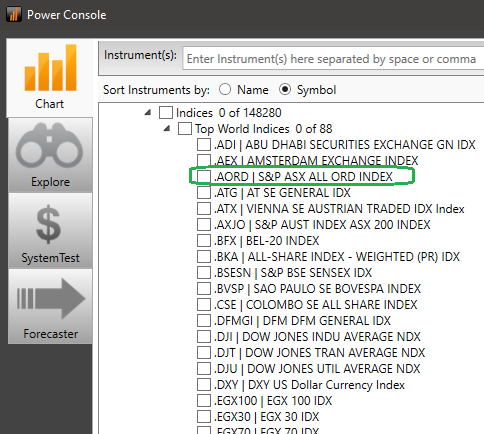This screenshot has width=484, height=434.
Task: Select SAO PAULO SE BOVESPA INDEX text
Action: 337,289
